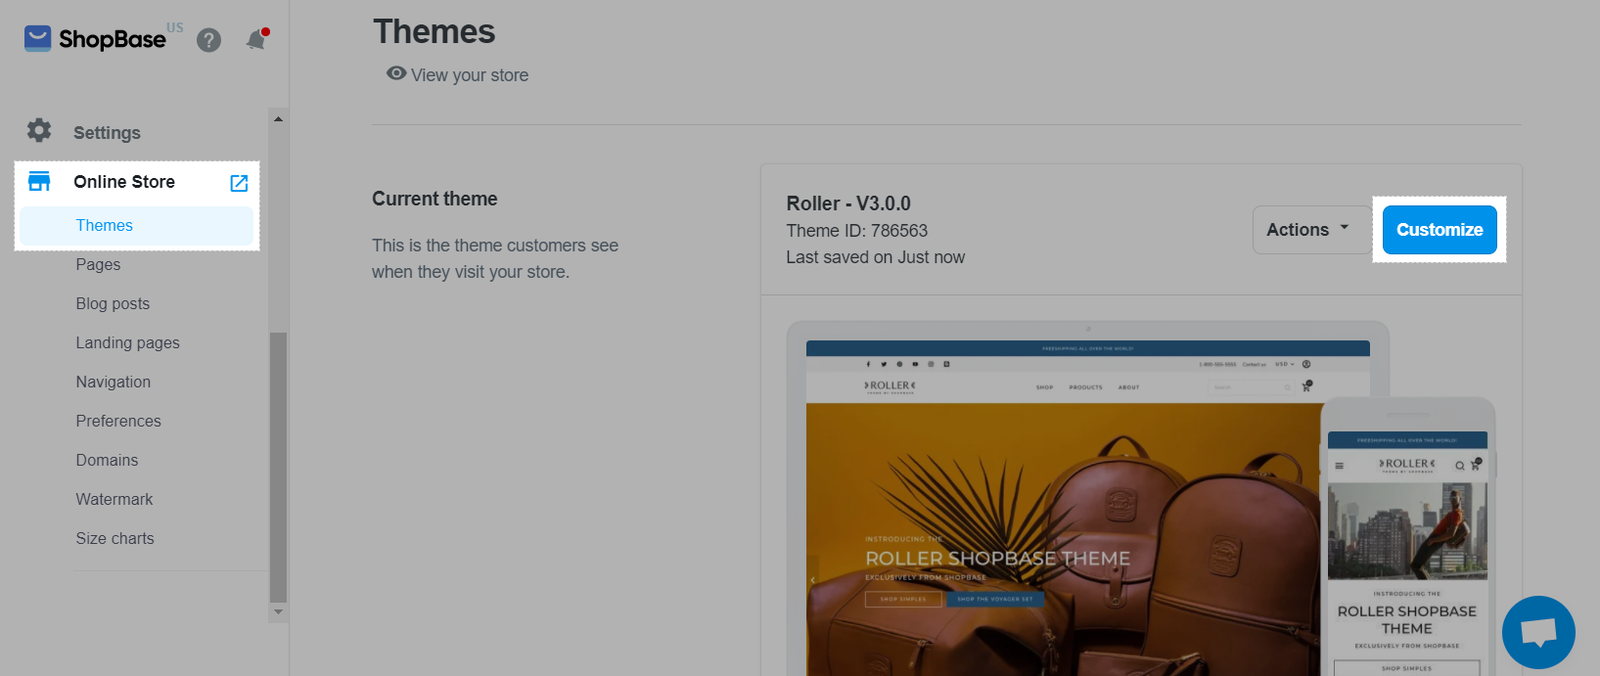Click the Theme ID: 786563 text
The width and height of the screenshot is (1600, 676).
click(x=857, y=231)
